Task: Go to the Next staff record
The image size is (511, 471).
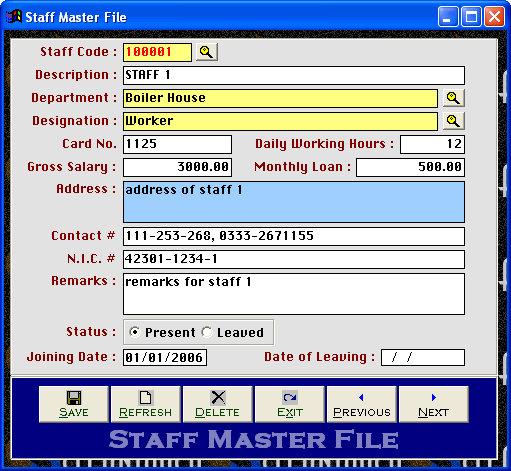Action: (434, 404)
